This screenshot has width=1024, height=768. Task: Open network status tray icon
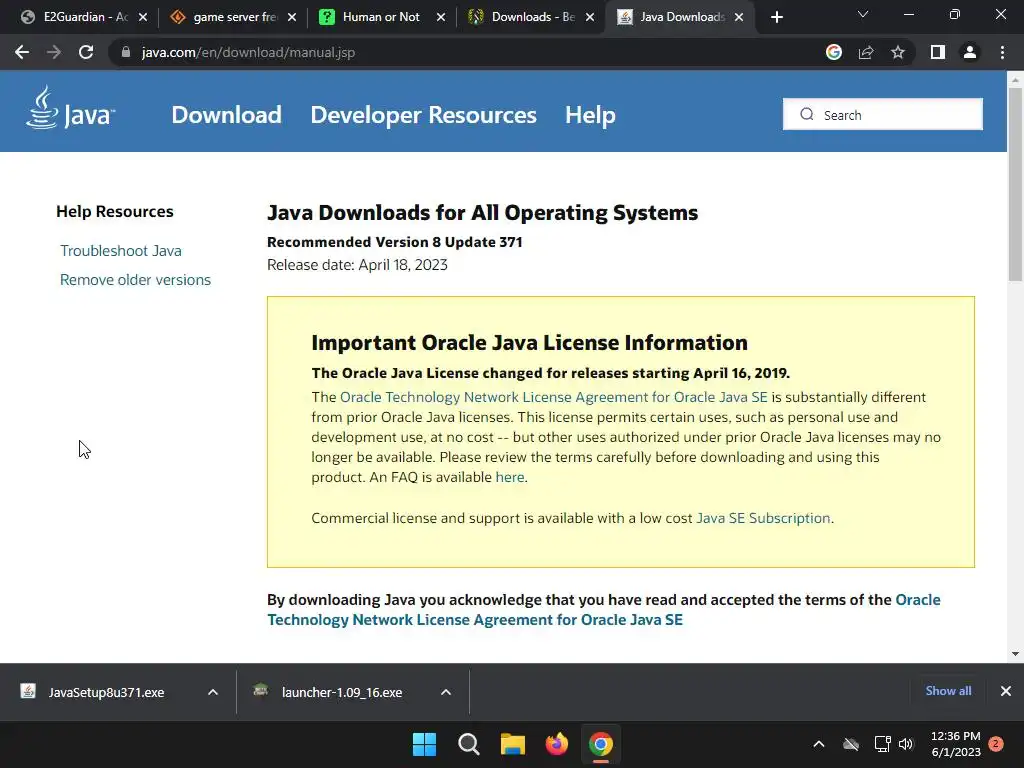tap(882, 744)
